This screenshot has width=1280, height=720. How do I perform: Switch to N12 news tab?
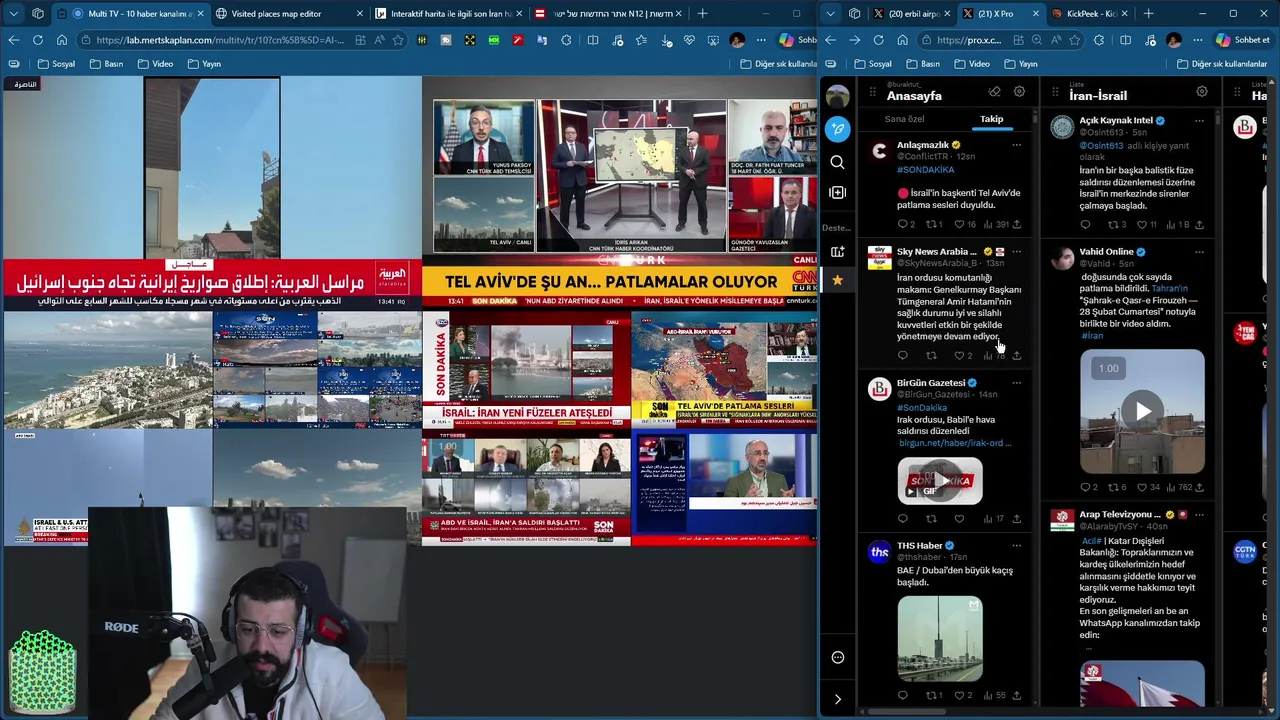tap(610, 14)
